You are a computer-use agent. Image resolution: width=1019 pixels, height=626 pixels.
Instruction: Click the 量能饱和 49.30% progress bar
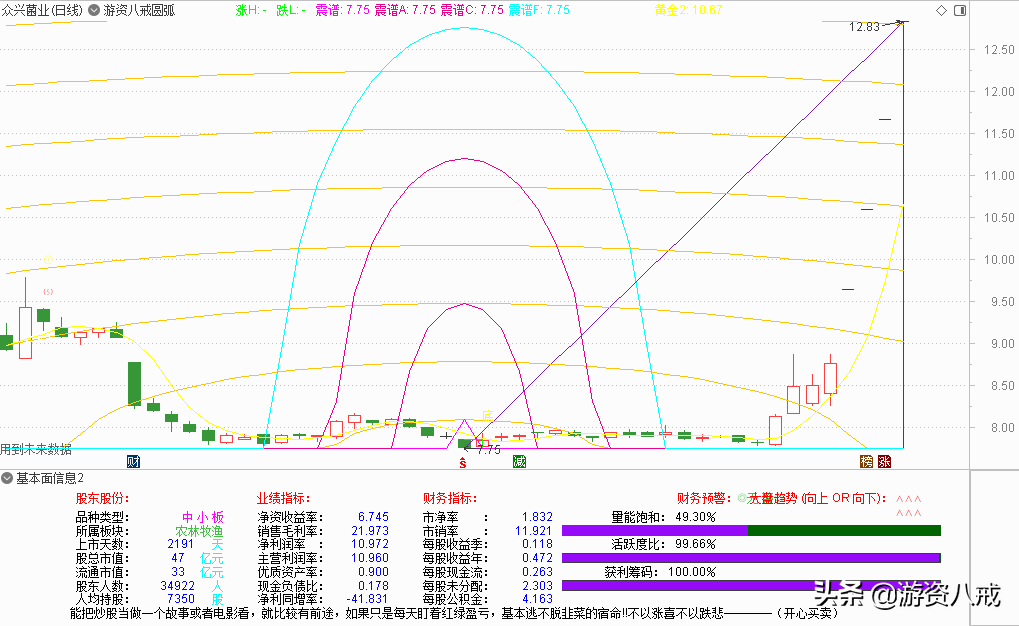(x=751, y=530)
